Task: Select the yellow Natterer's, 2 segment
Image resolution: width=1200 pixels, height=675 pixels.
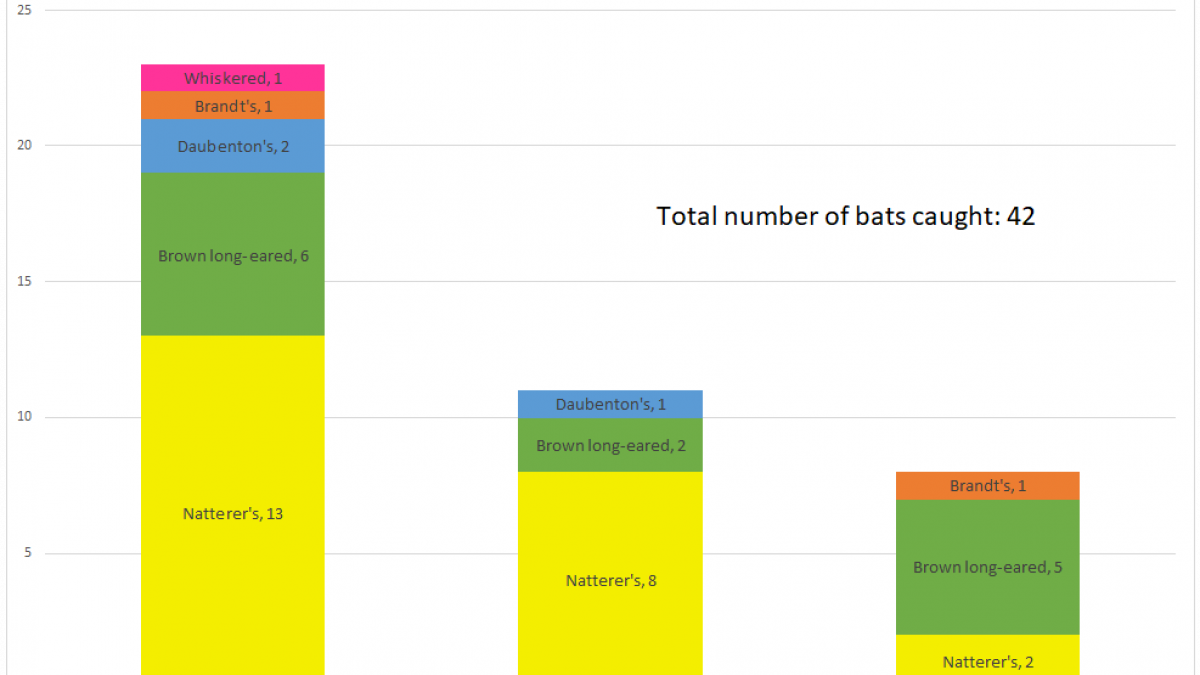Action: (x=987, y=655)
